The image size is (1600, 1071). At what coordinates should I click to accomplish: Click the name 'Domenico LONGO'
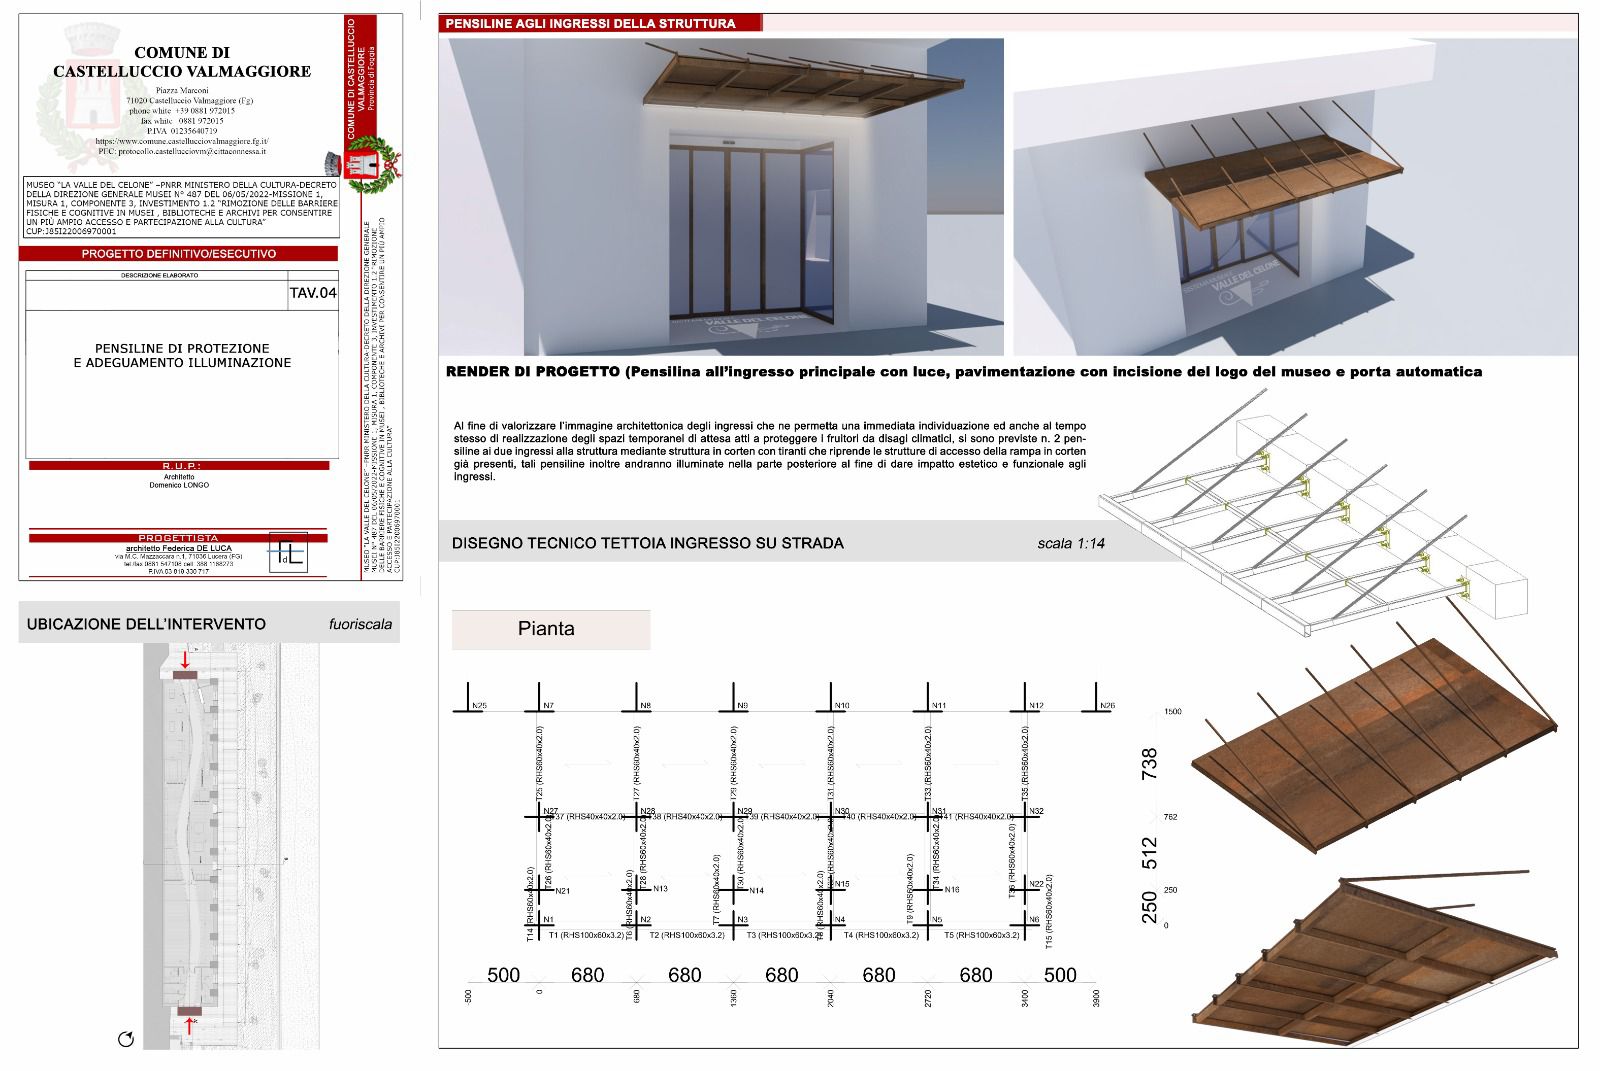tap(180, 485)
